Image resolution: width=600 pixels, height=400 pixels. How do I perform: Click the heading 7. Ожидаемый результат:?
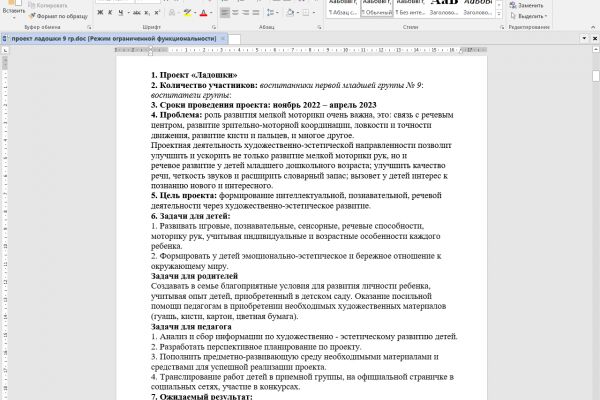pos(202,396)
